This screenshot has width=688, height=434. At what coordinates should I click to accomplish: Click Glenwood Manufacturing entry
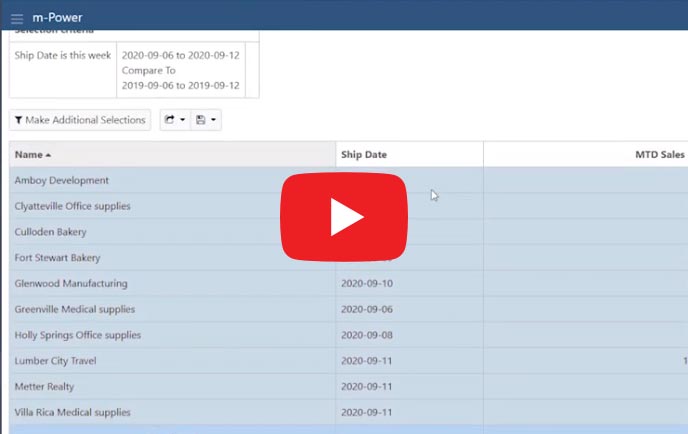click(70, 284)
